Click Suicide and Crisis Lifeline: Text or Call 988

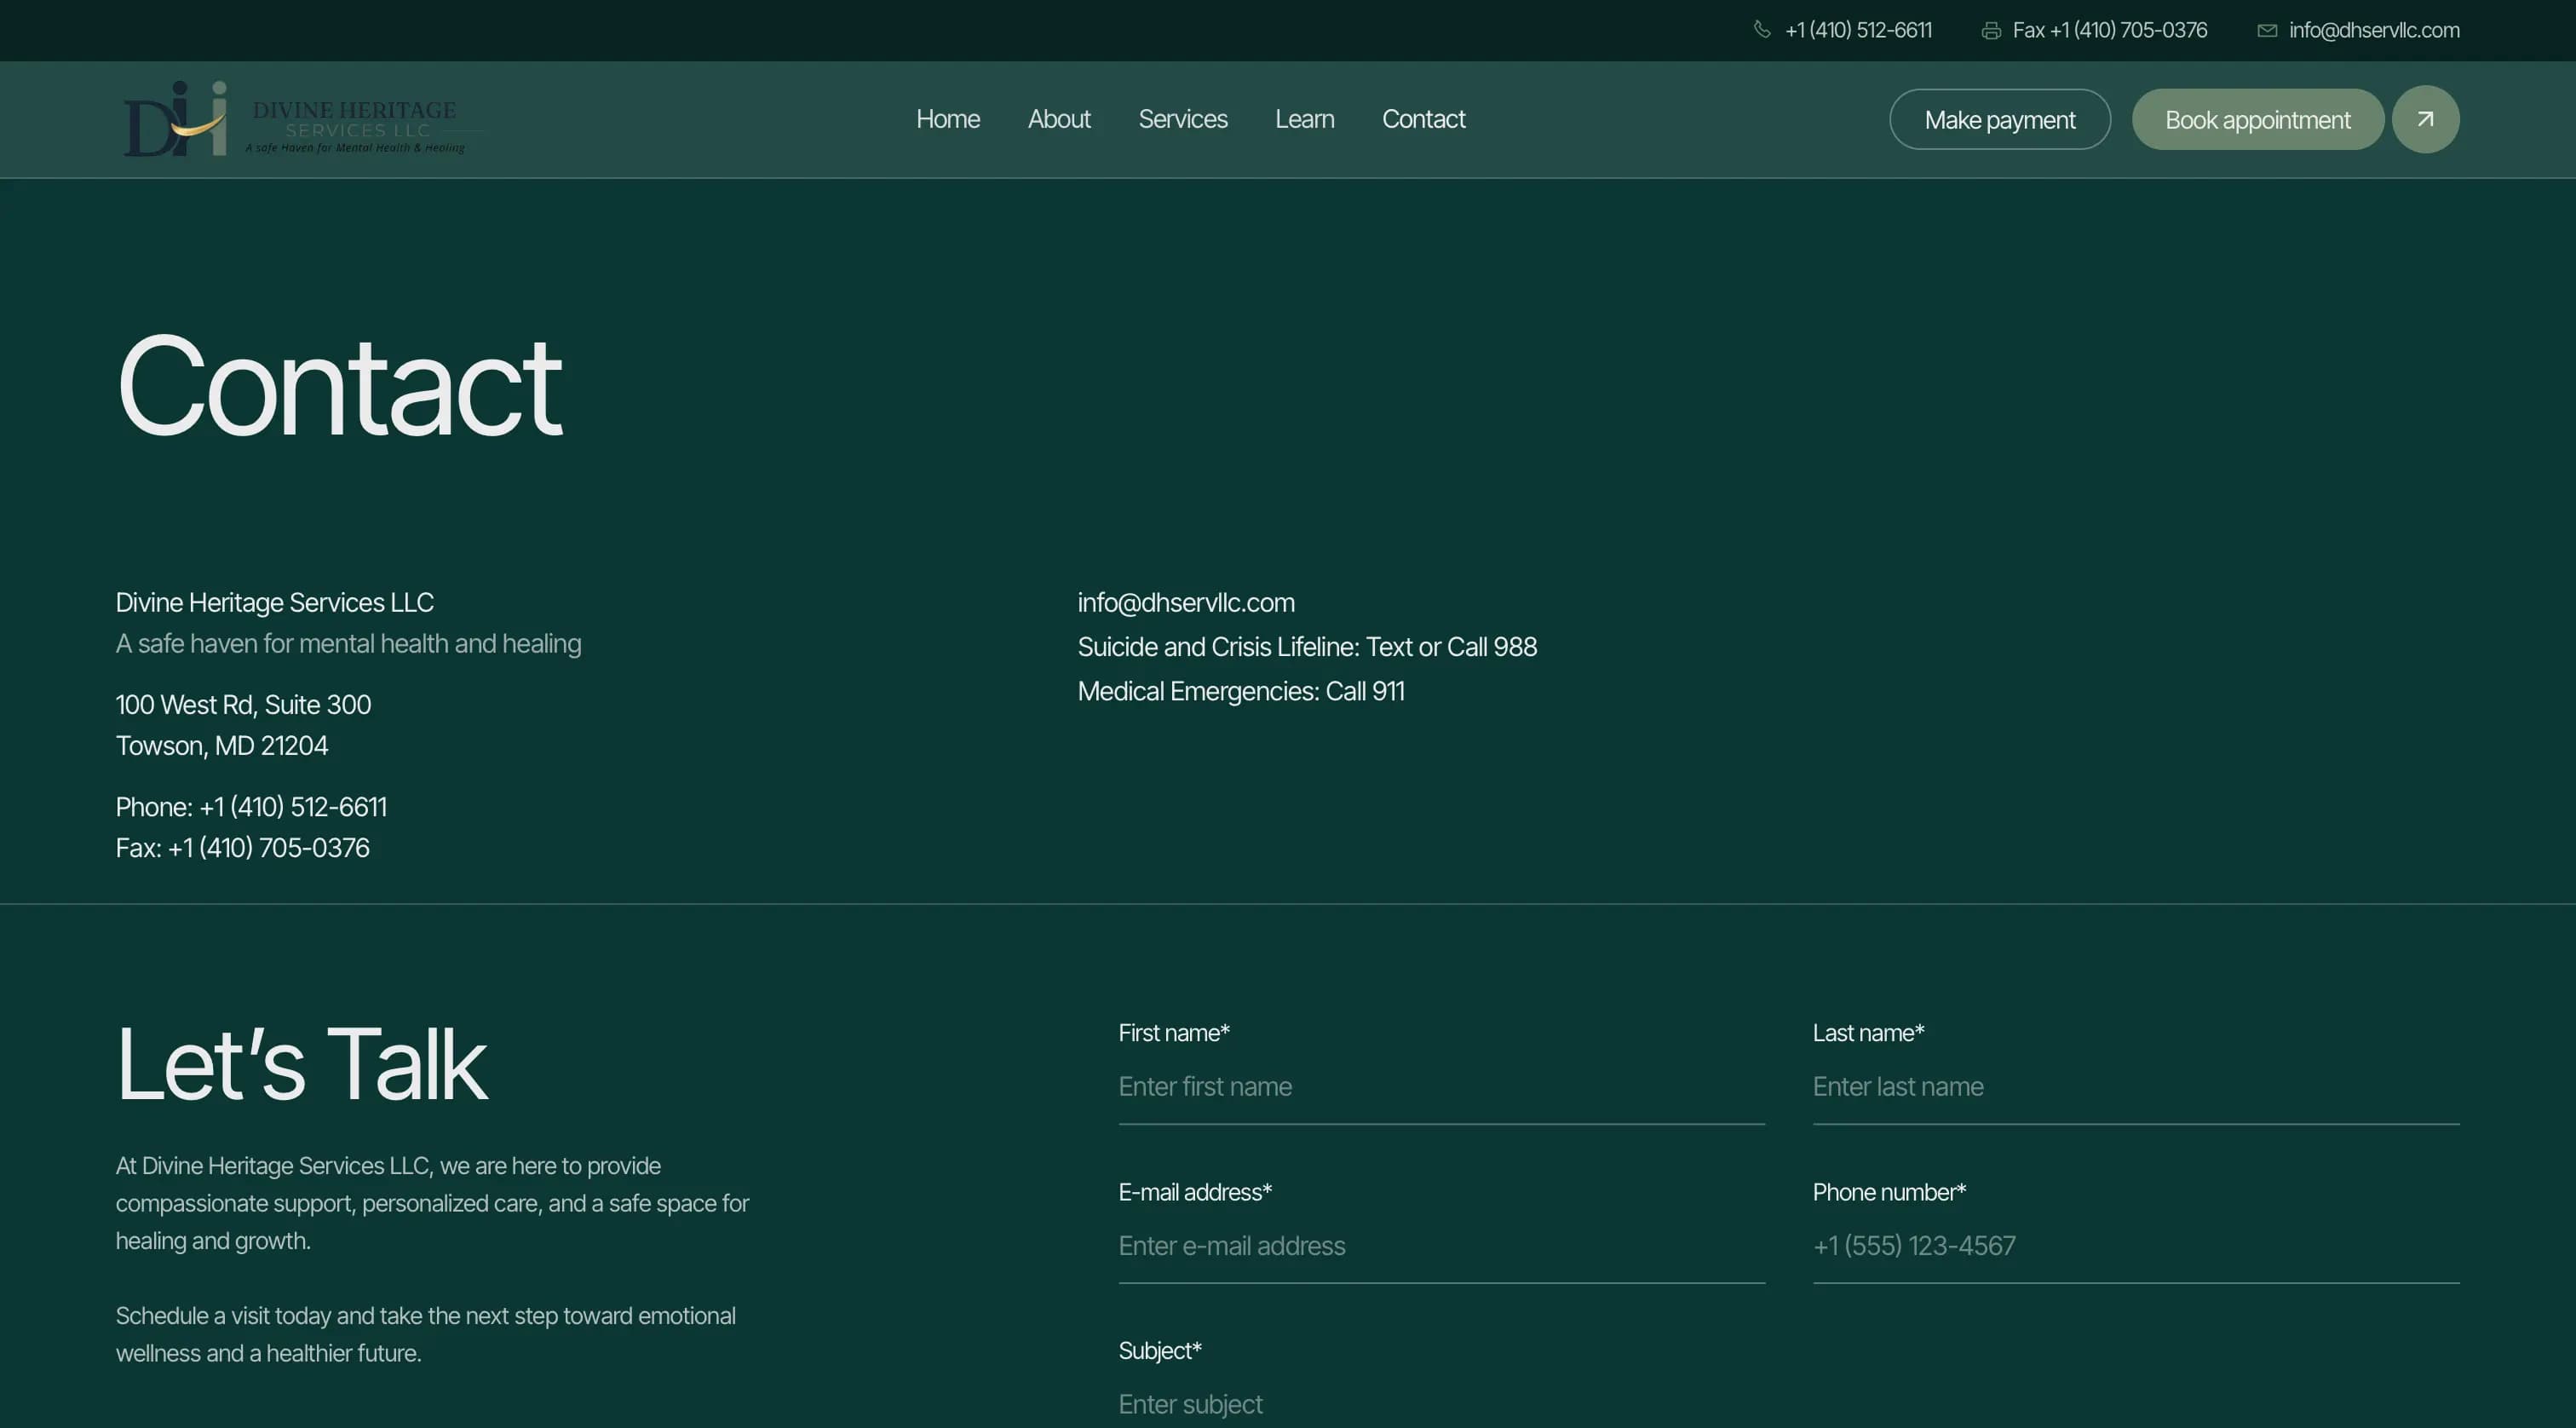point(1307,647)
